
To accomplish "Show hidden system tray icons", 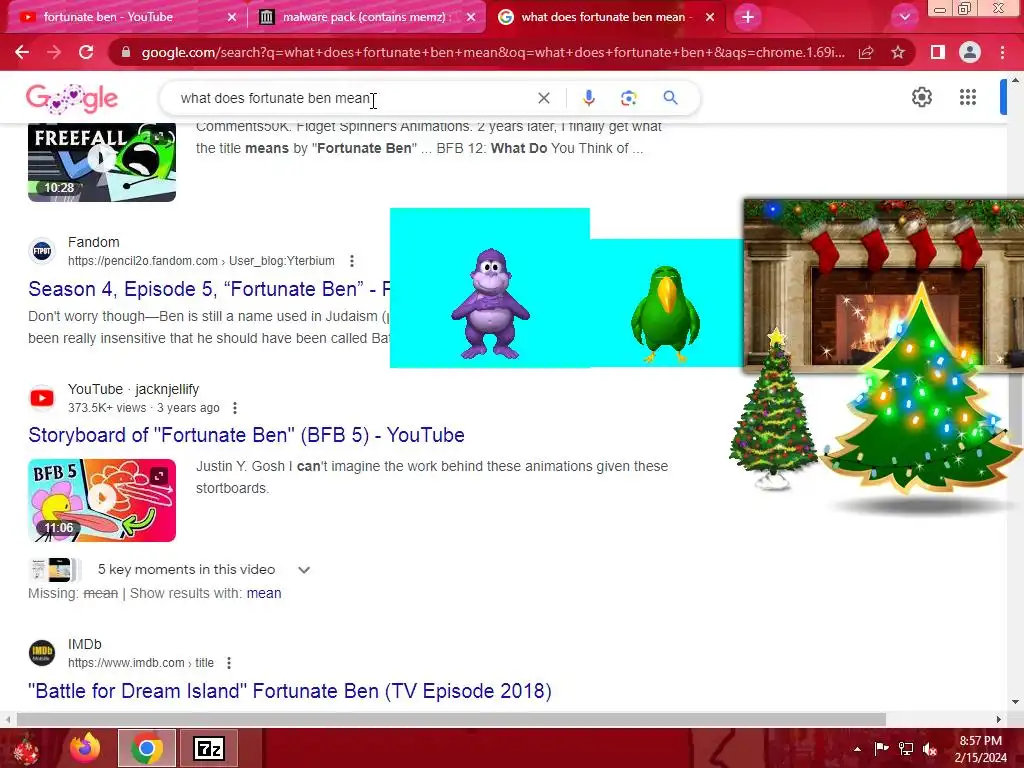I will 857,748.
